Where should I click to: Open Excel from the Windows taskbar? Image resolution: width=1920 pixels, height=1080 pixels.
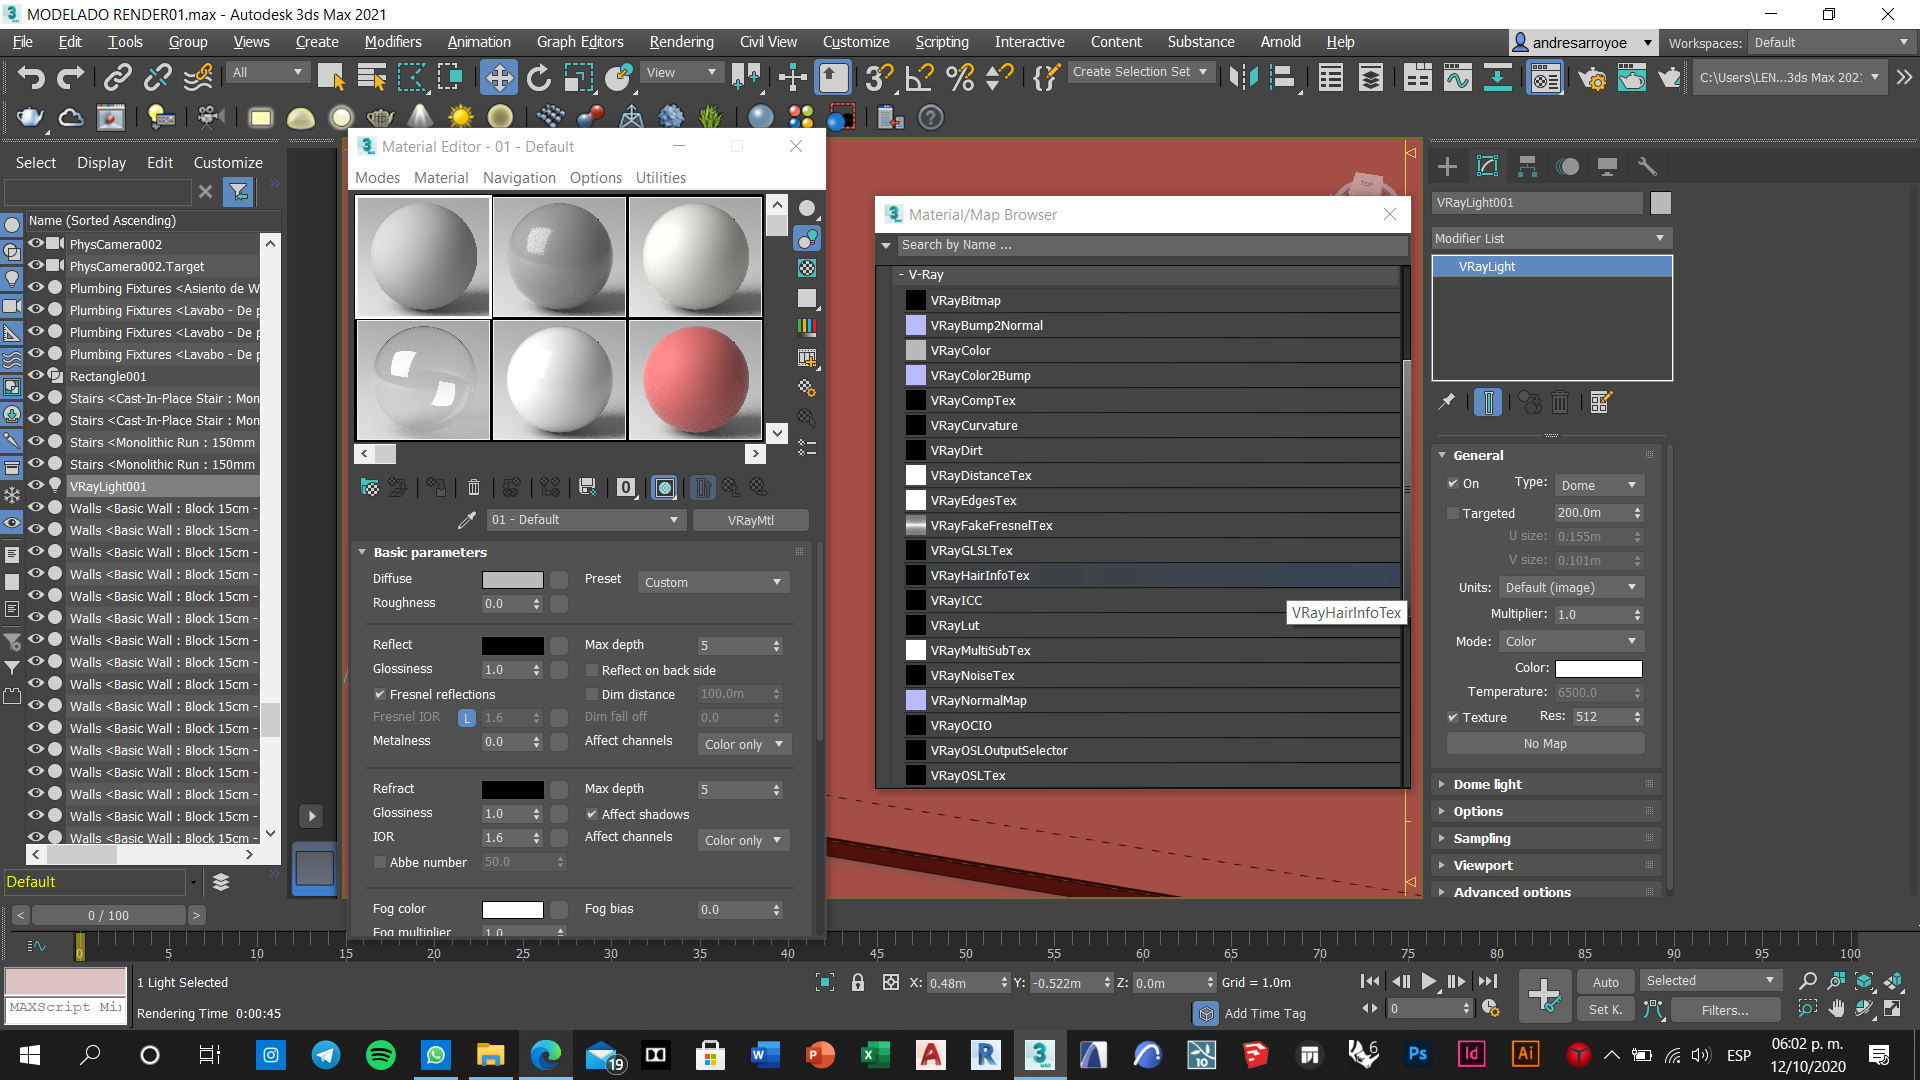pos(873,1055)
